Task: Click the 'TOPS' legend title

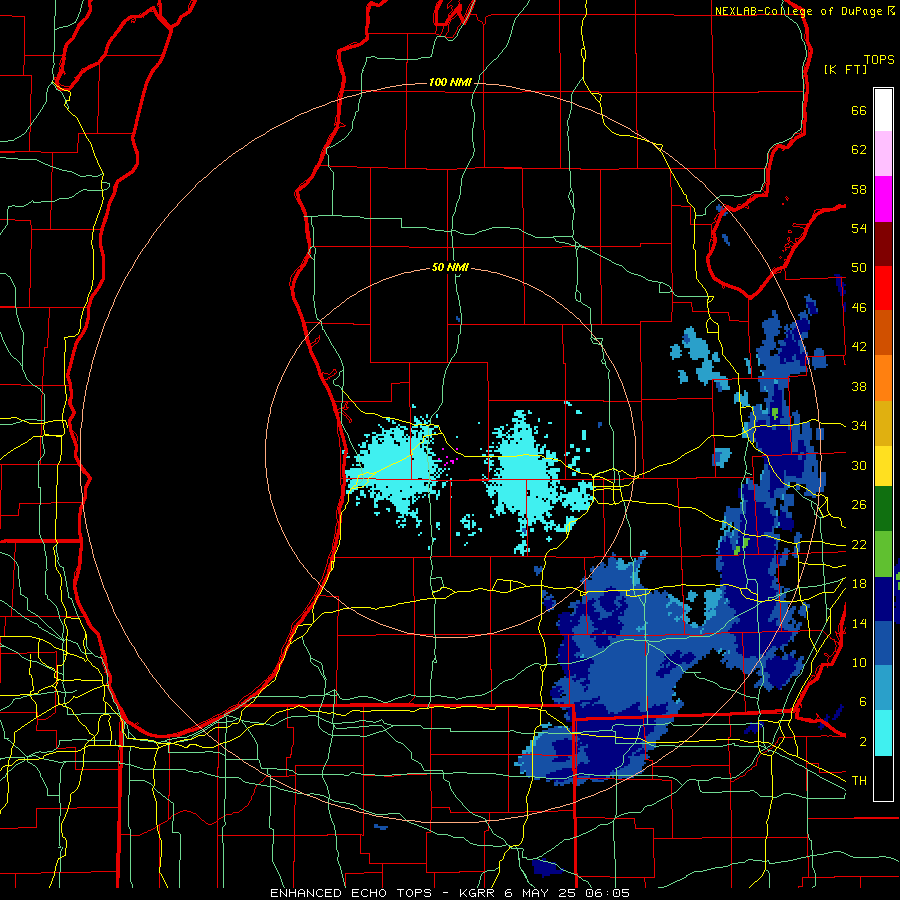Action: pos(879,60)
